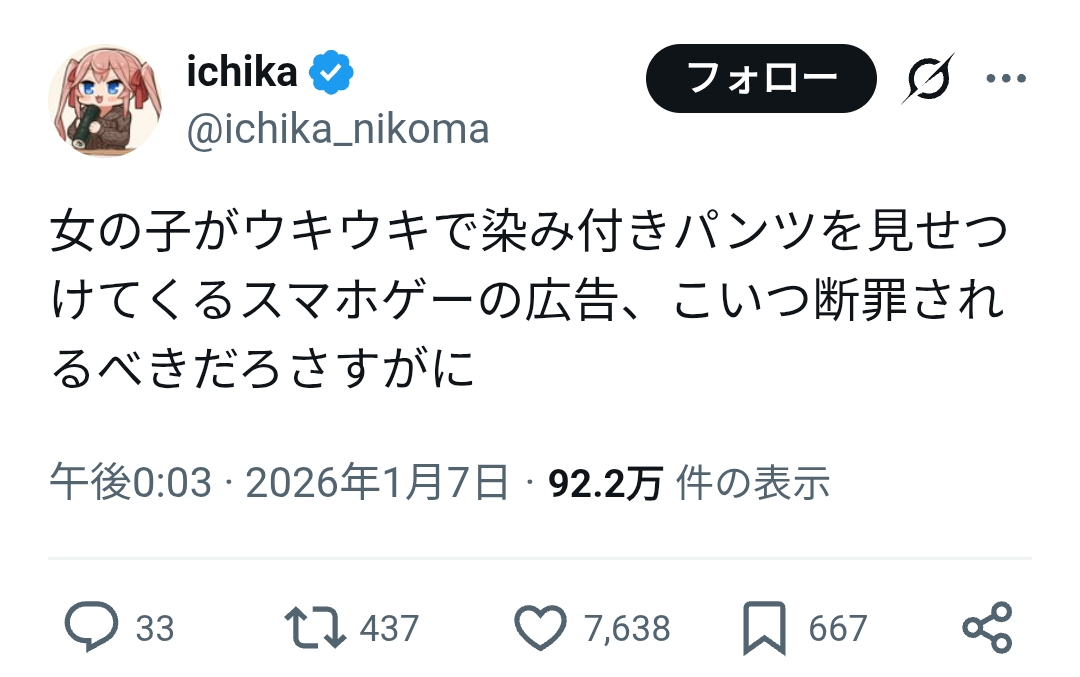Like the post with the heart icon
Screen dimensions: 1080x677
pos(540,627)
